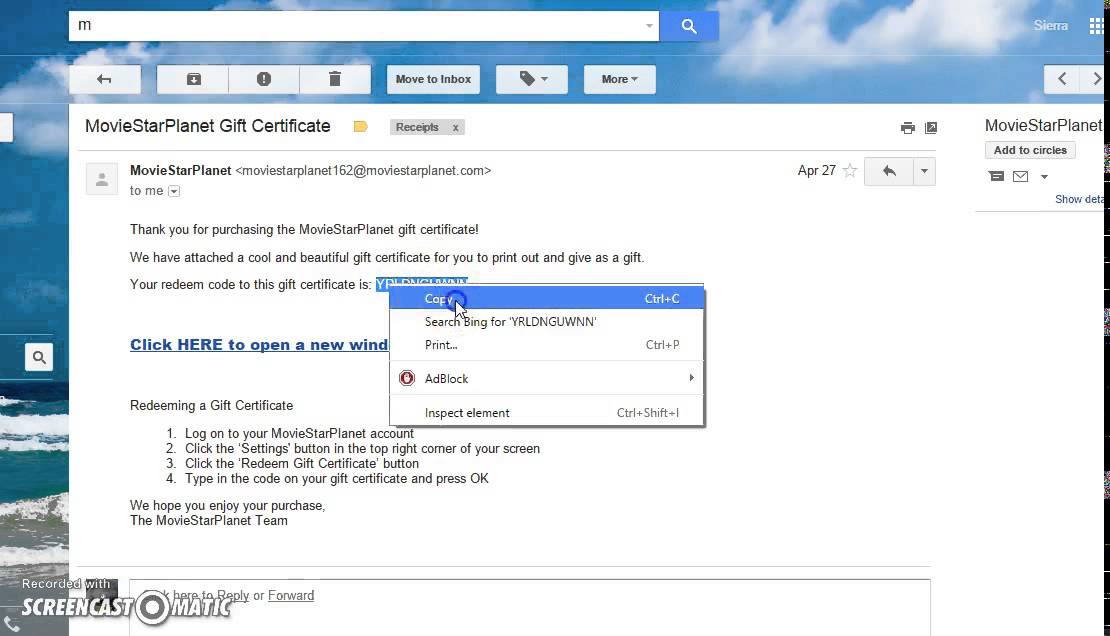
Task: Click the blue search magnifier button
Action: [689, 26]
